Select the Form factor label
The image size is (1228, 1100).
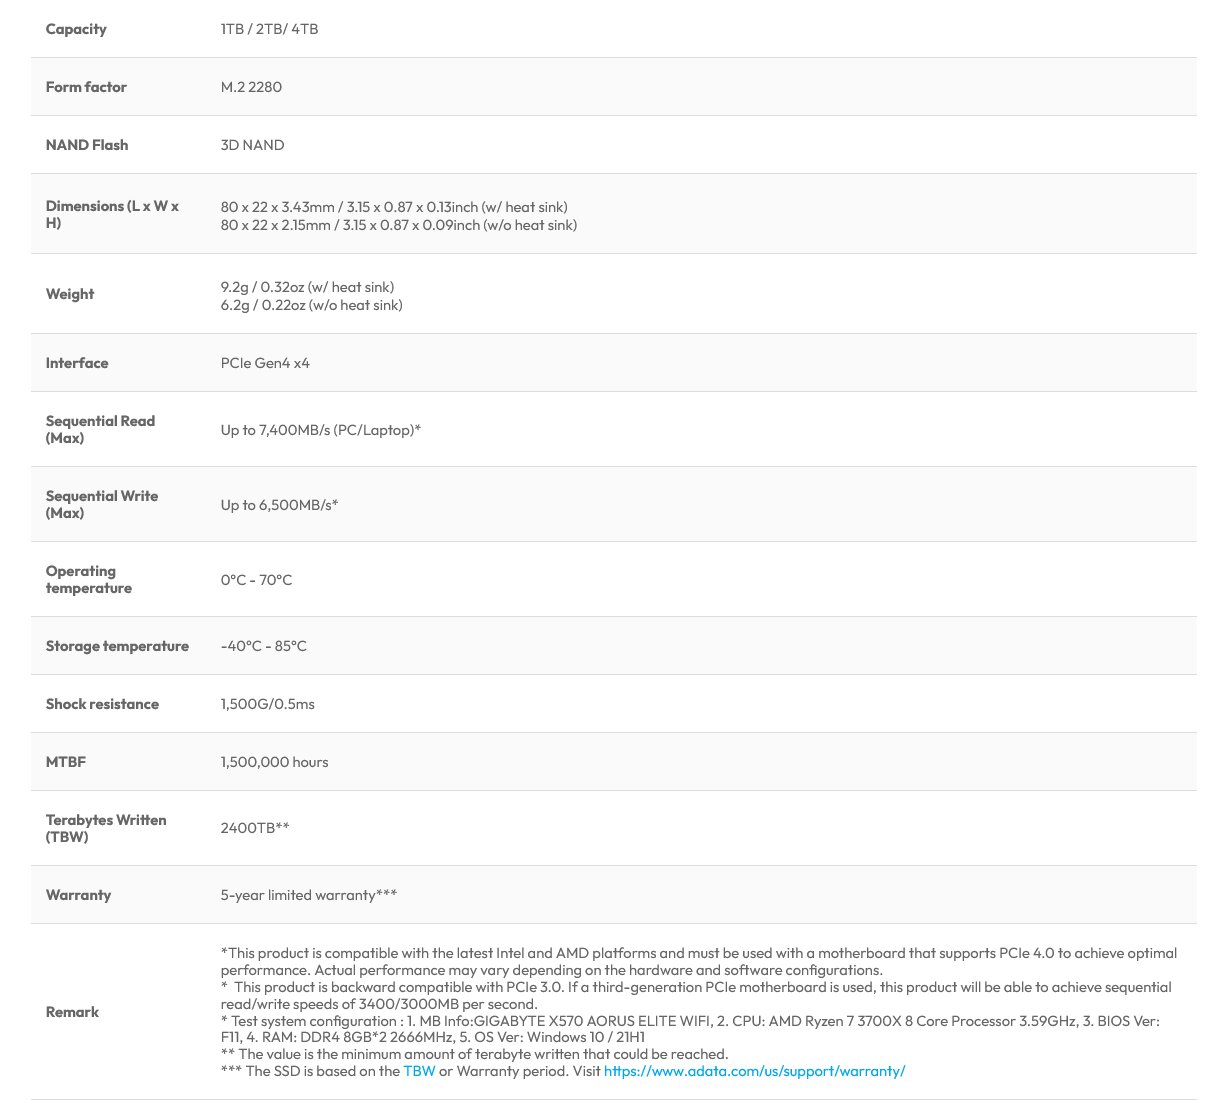click(86, 87)
